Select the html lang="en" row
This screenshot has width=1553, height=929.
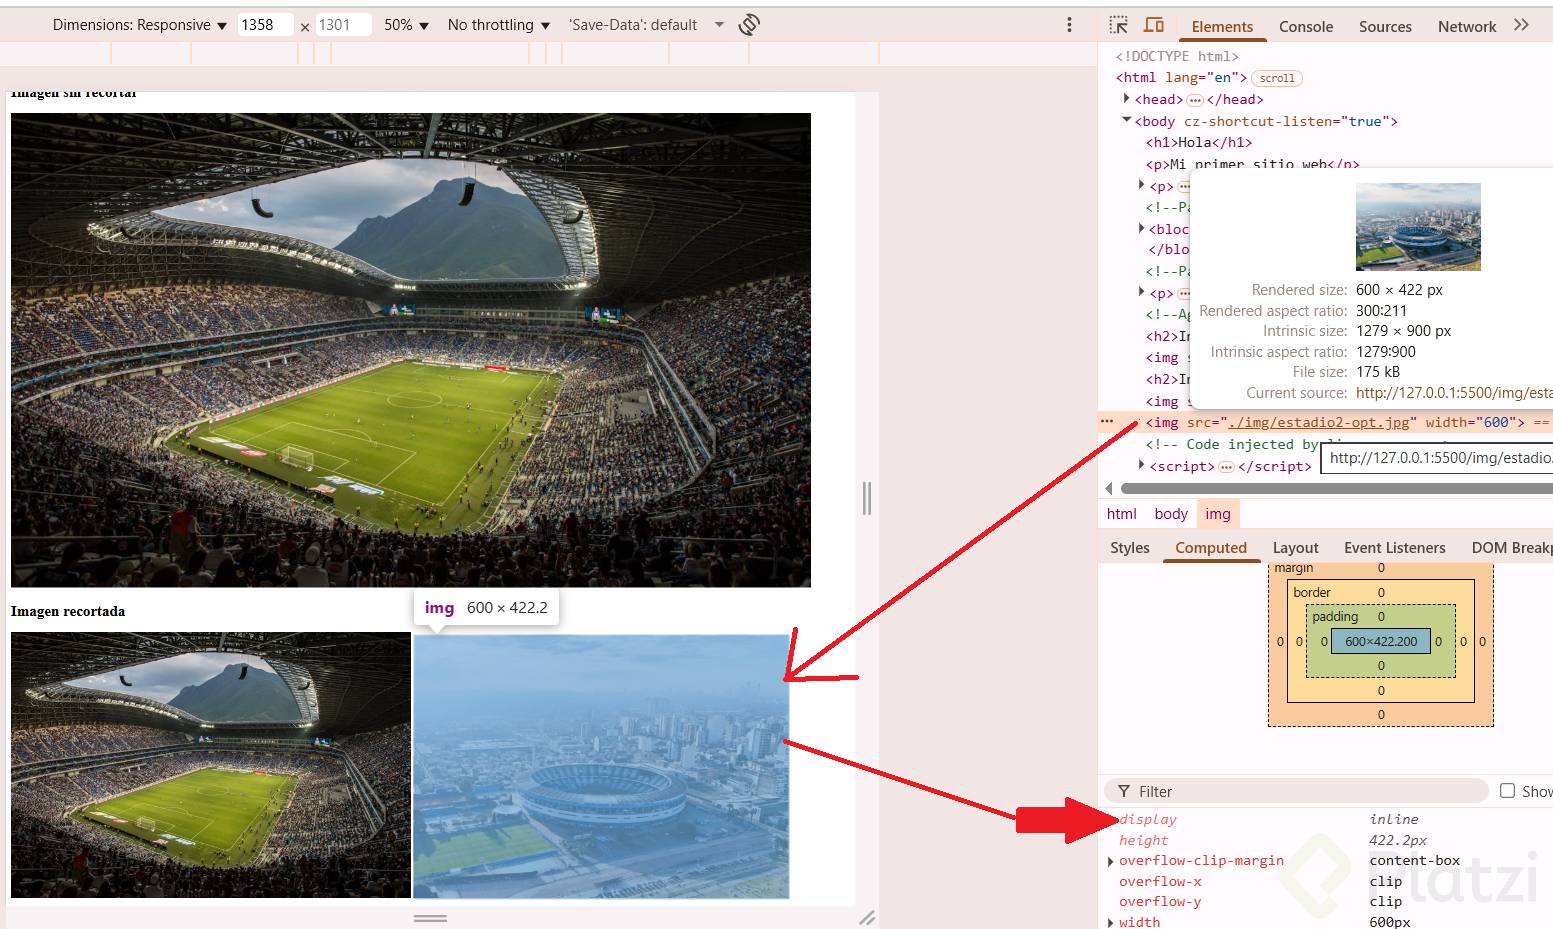coord(1181,78)
